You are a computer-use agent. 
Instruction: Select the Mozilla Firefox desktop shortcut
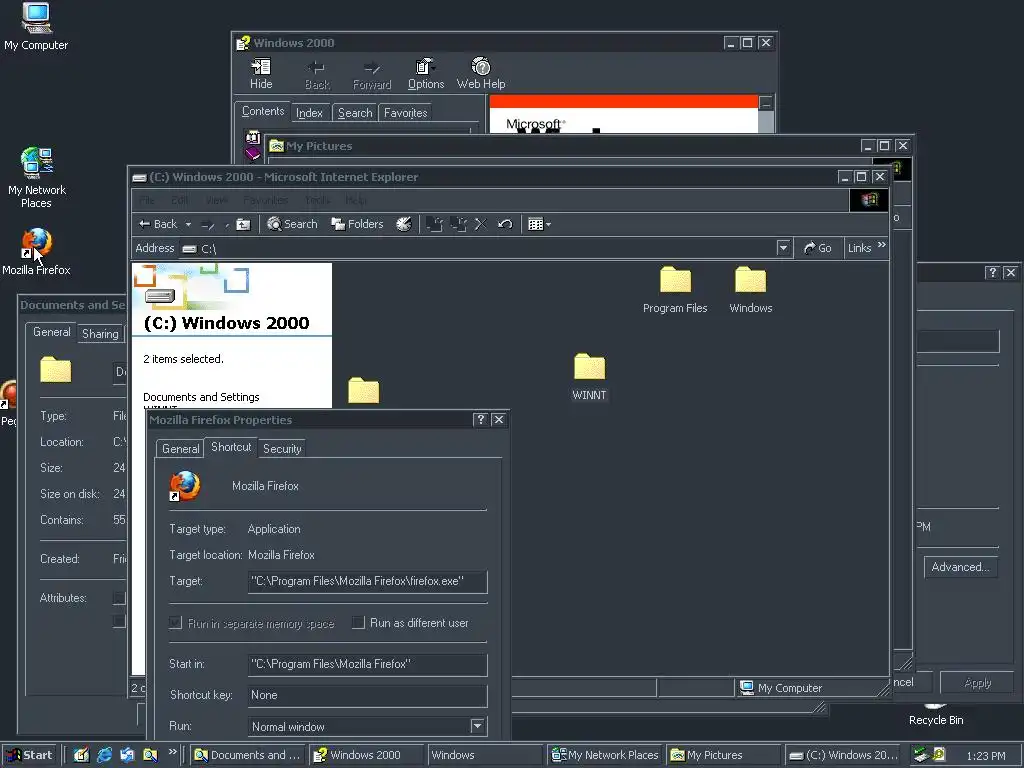click(x=36, y=244)
